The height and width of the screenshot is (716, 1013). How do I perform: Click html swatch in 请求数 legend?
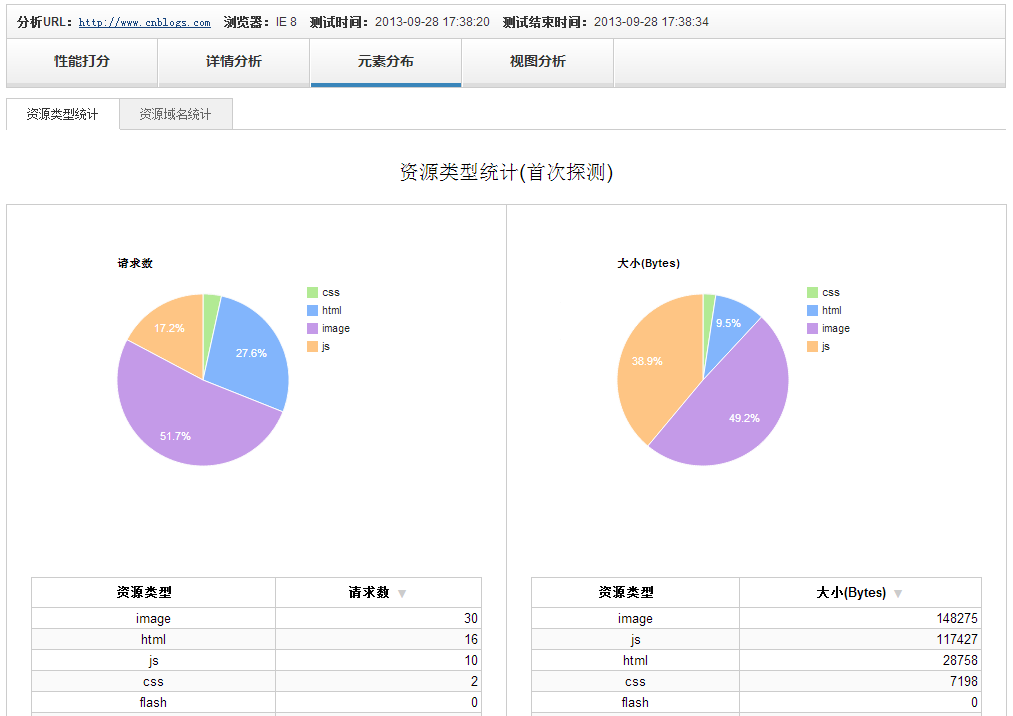(x=313, y=311)
